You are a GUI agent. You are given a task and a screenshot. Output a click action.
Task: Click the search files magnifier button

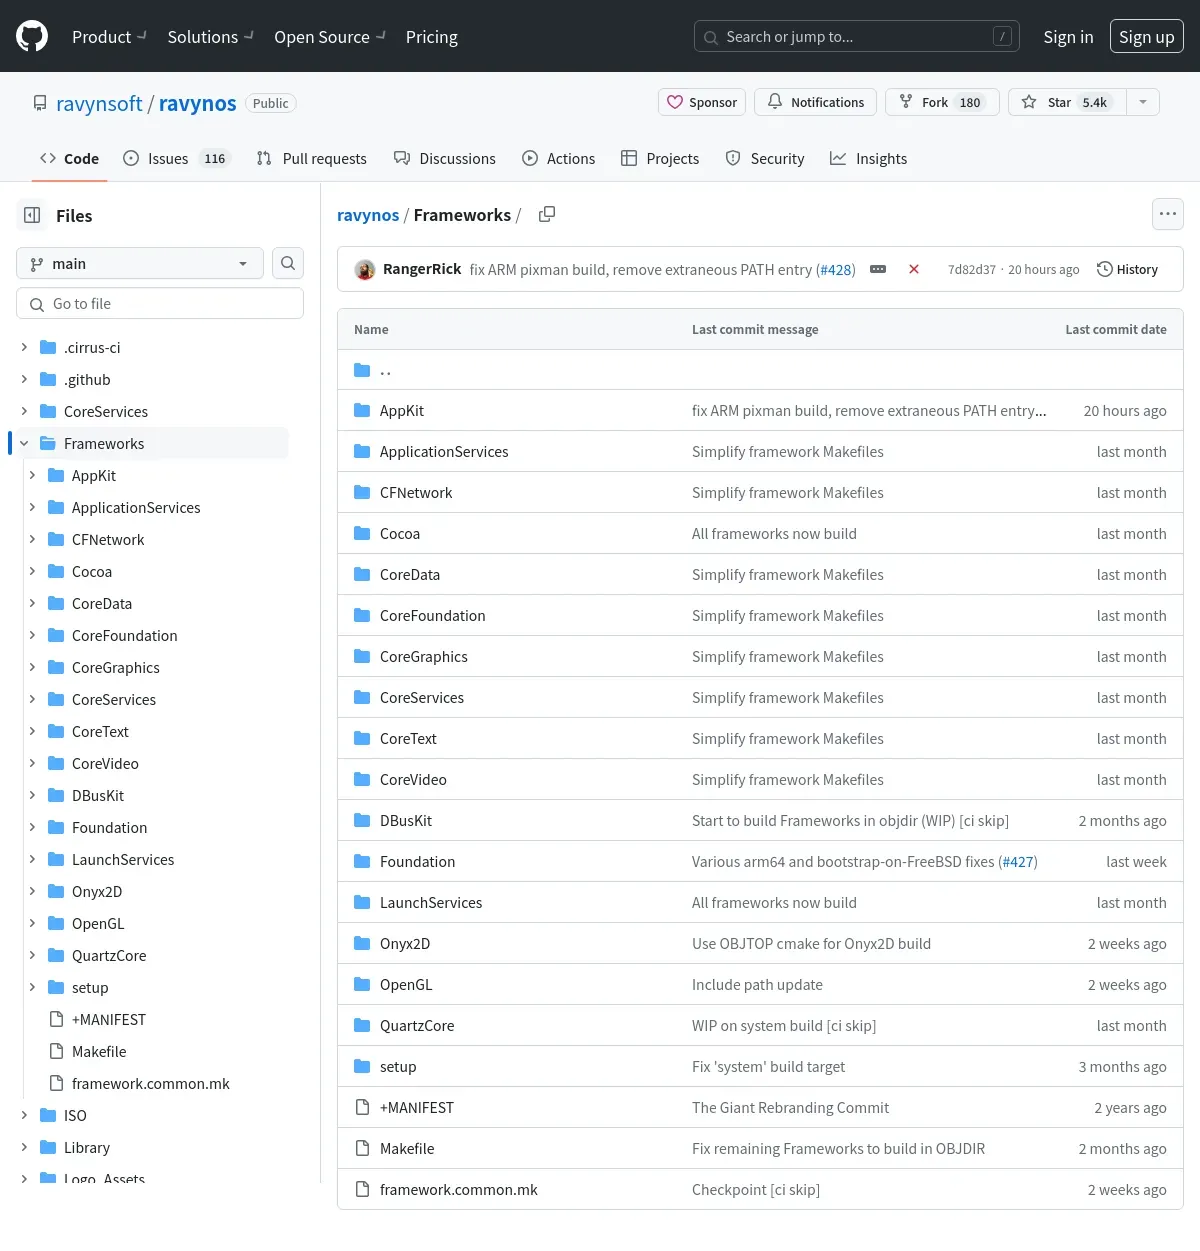pyautogui.click(x=288, y=263)
